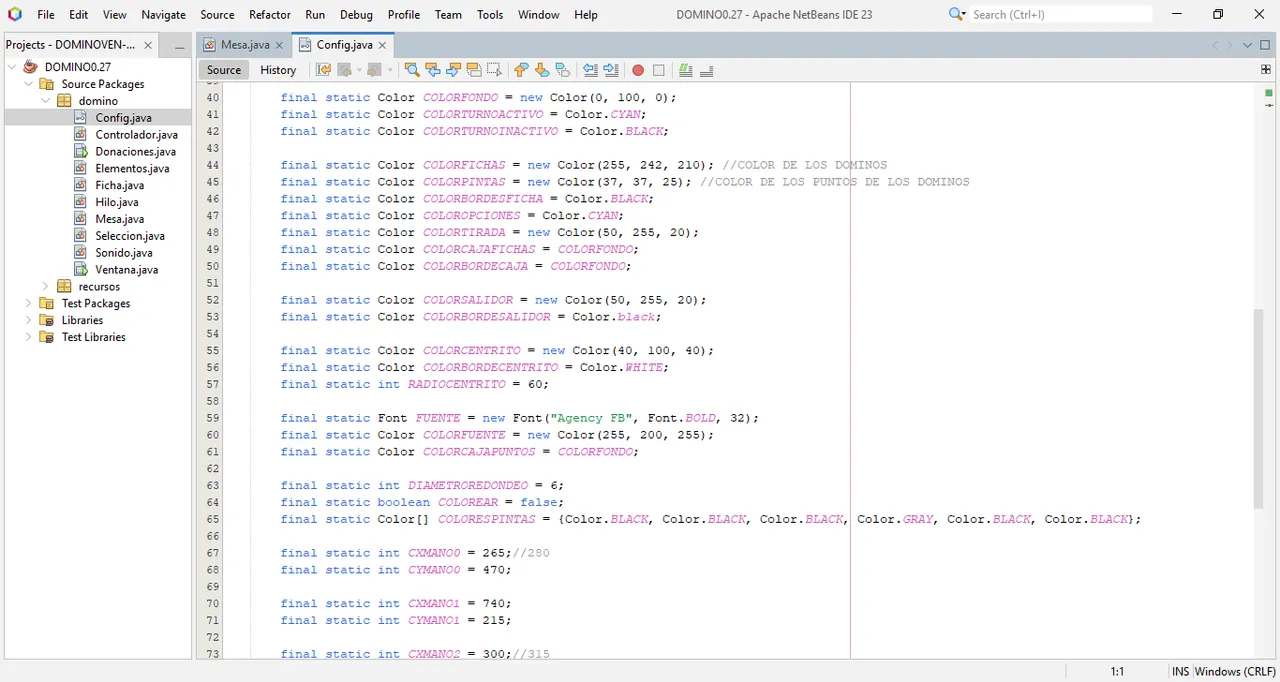Screen dimensions: 1280x682
Task: Toggle rectangular selection mode
Action: click(x=494, y=70)
